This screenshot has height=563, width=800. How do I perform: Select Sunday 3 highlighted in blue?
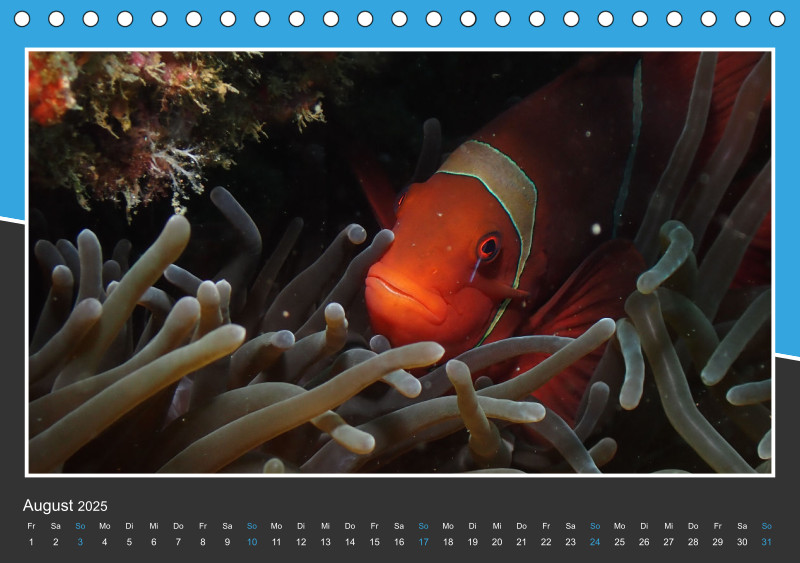[80, 542]
